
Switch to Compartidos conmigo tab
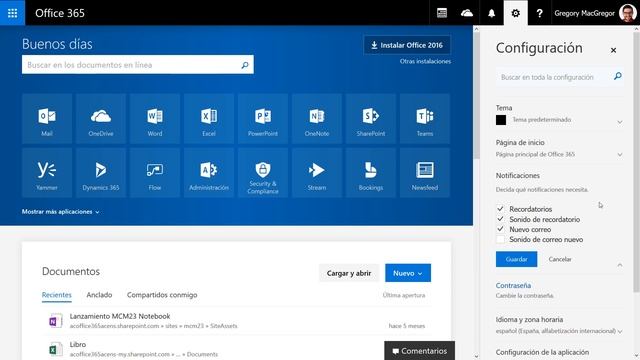(162, 295)
